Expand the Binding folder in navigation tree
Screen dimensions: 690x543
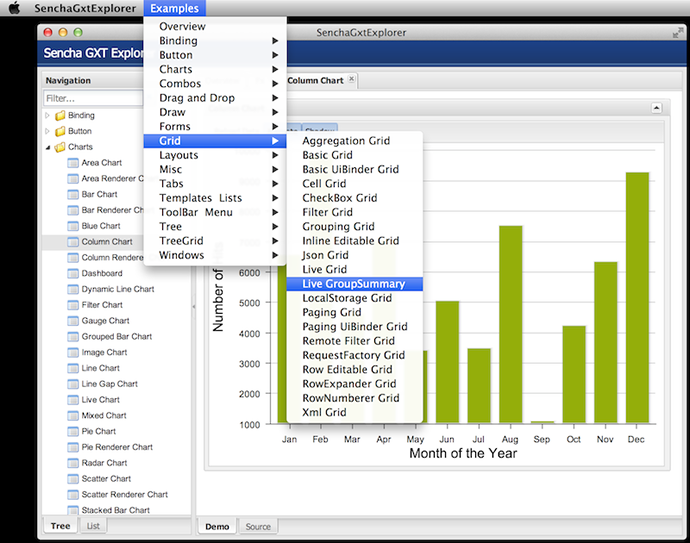48,115
